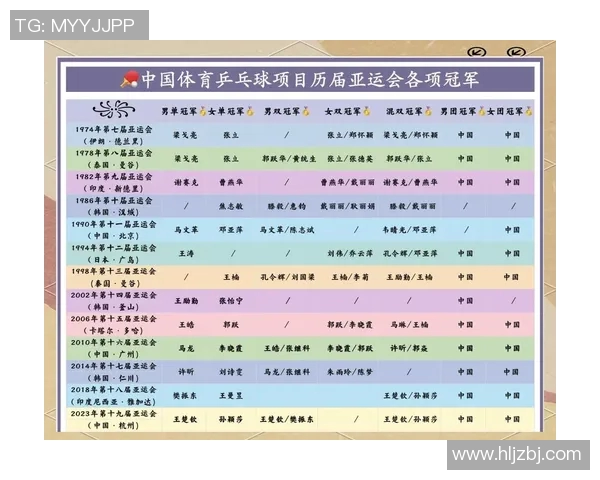
Task: Click the 1978年第八届亚运会 row label
Action: [114, 153]
